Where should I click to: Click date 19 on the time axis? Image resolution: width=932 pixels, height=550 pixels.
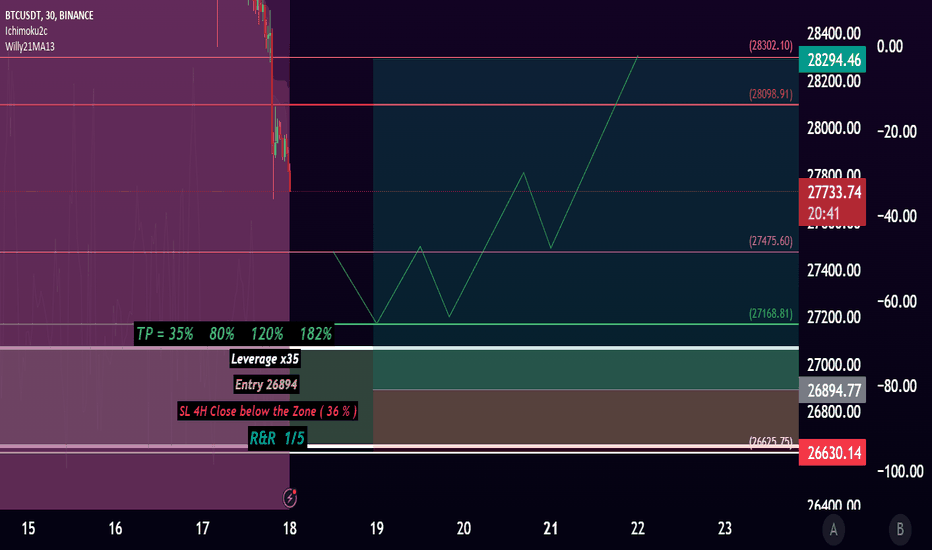377,528
